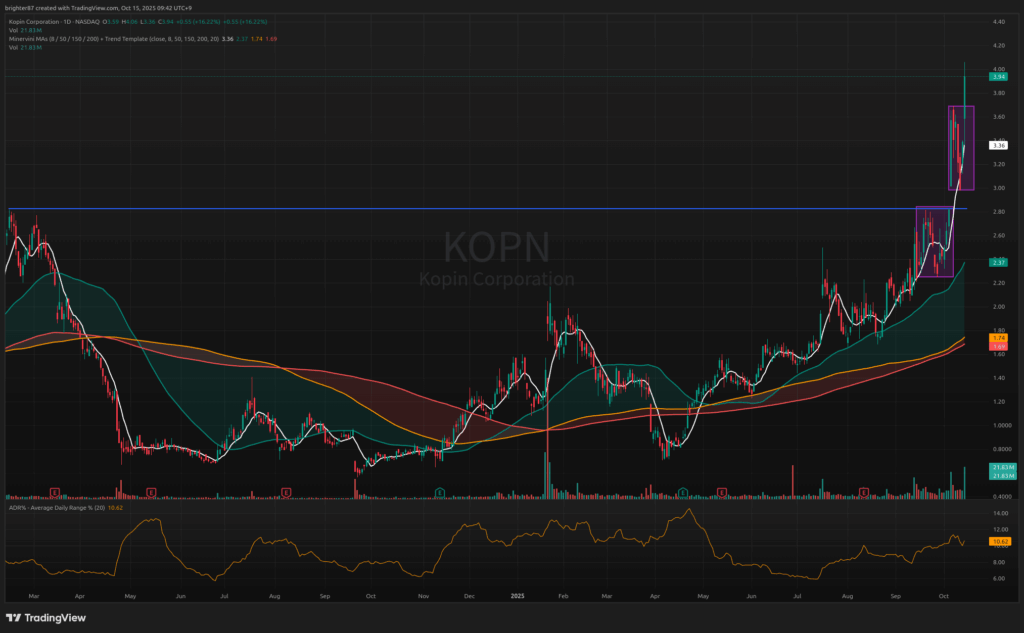Click the red earnings marker in mid-August 2024
The image size is (1024, 633).
[x=286, y=492]
